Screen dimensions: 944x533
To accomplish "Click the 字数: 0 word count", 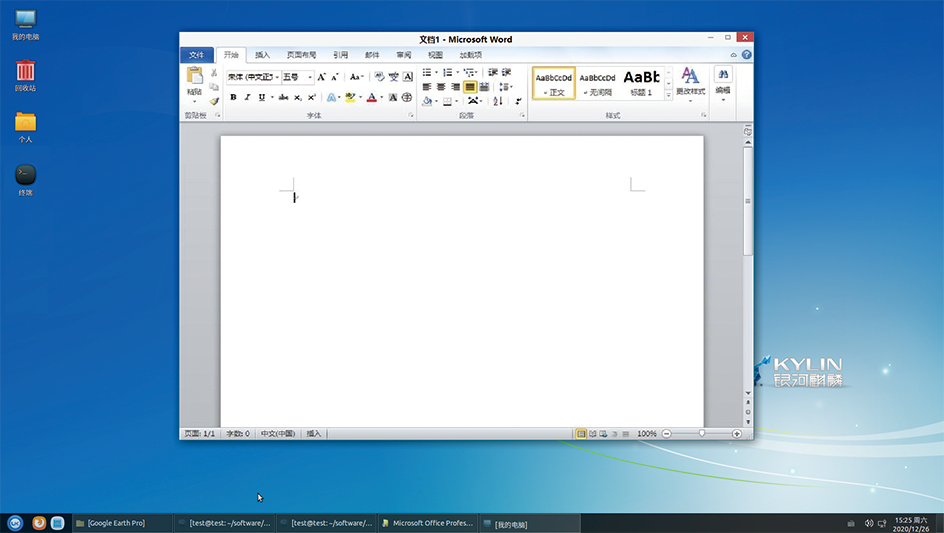I will coord(238,434).
